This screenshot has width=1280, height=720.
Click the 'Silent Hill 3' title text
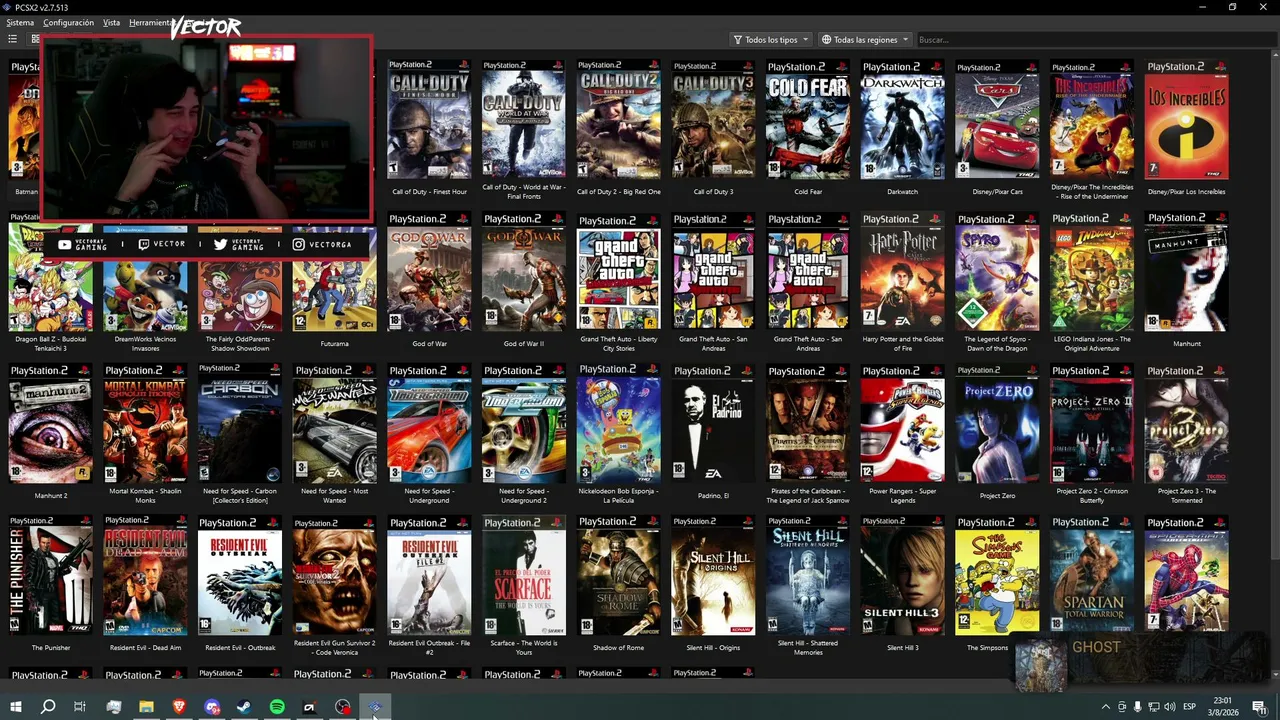coord(902,648)
